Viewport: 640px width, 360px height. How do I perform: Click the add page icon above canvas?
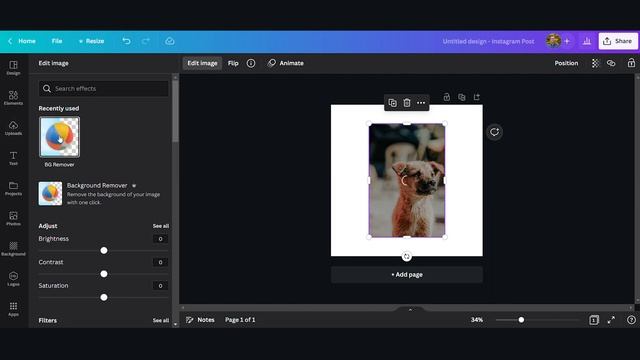(x=477, y=97)
